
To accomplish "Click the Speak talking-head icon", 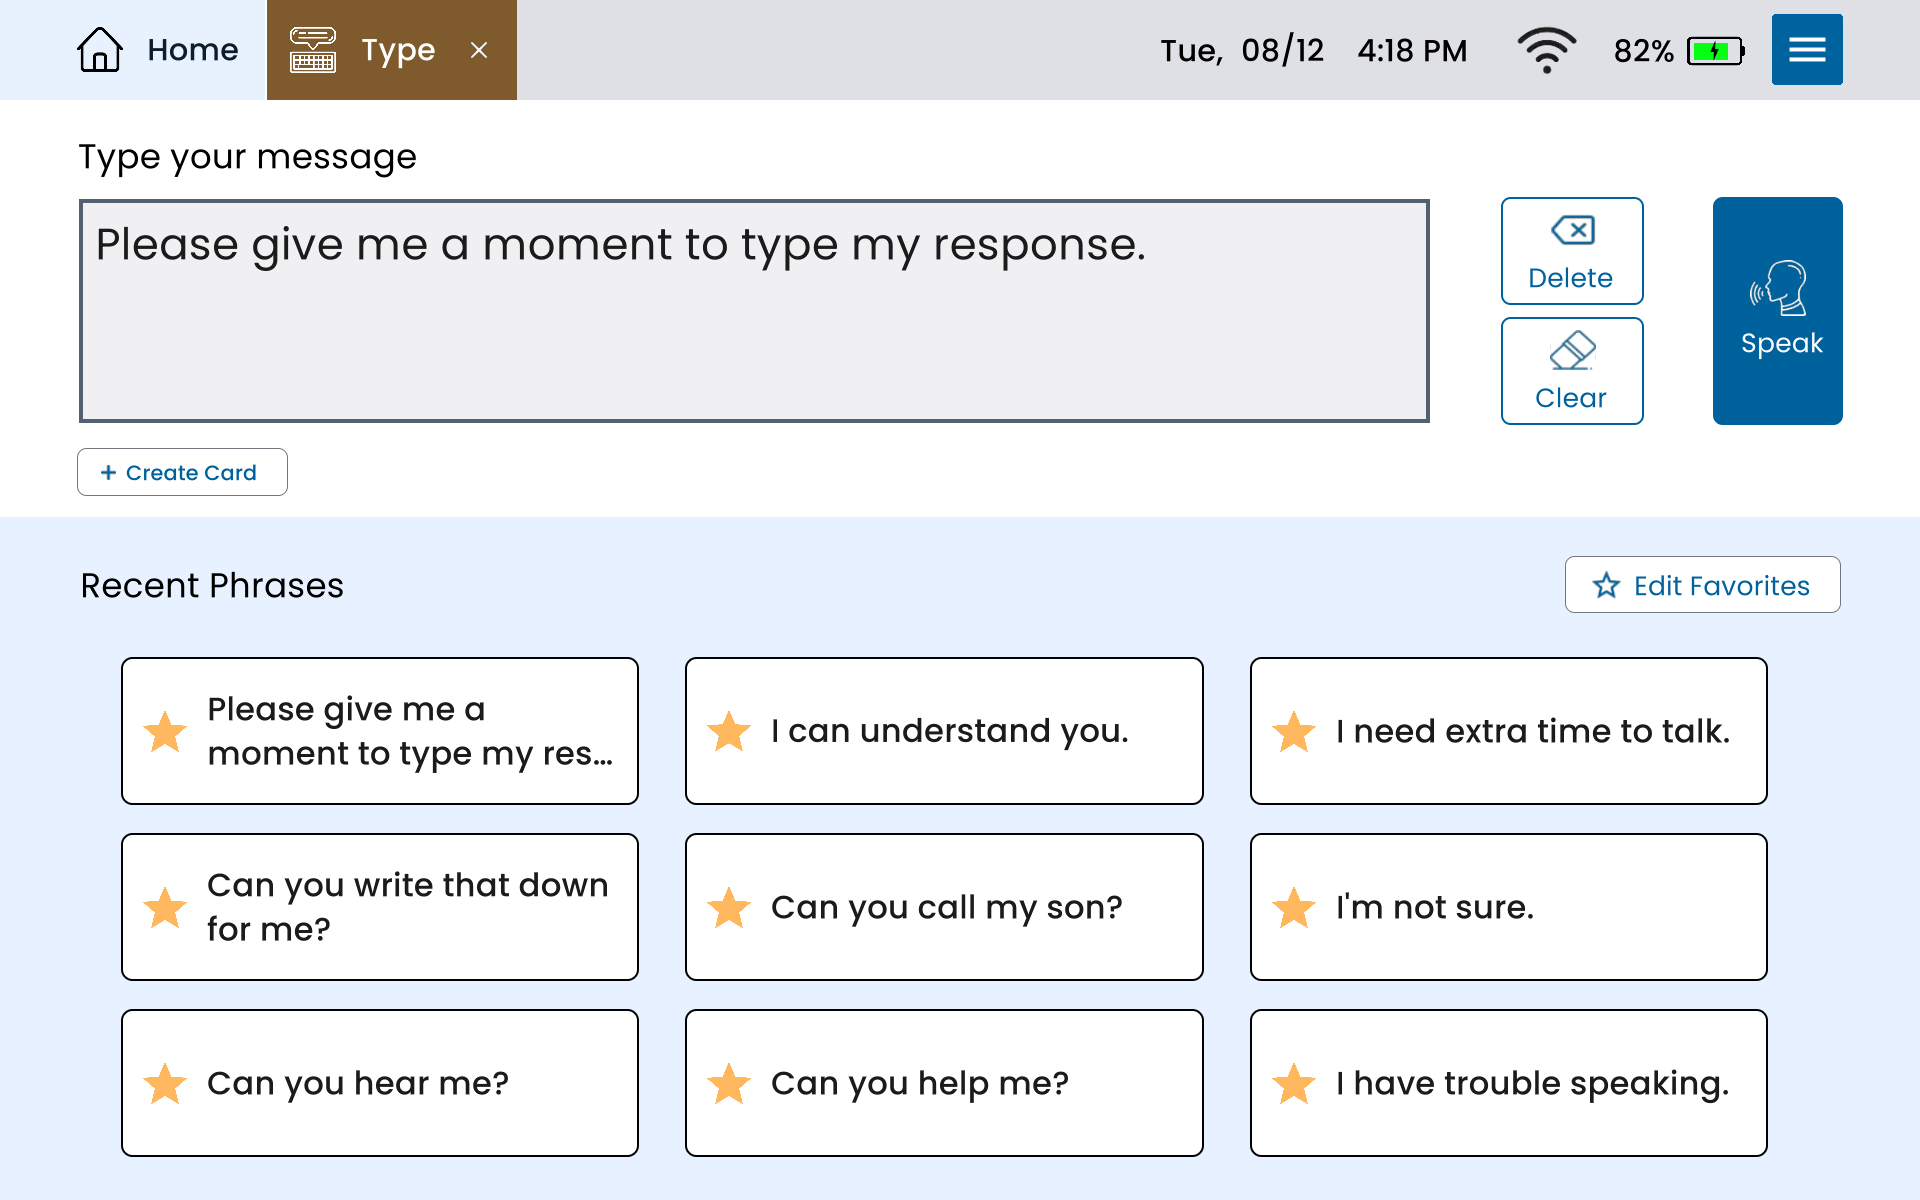I will point(1779,288).
